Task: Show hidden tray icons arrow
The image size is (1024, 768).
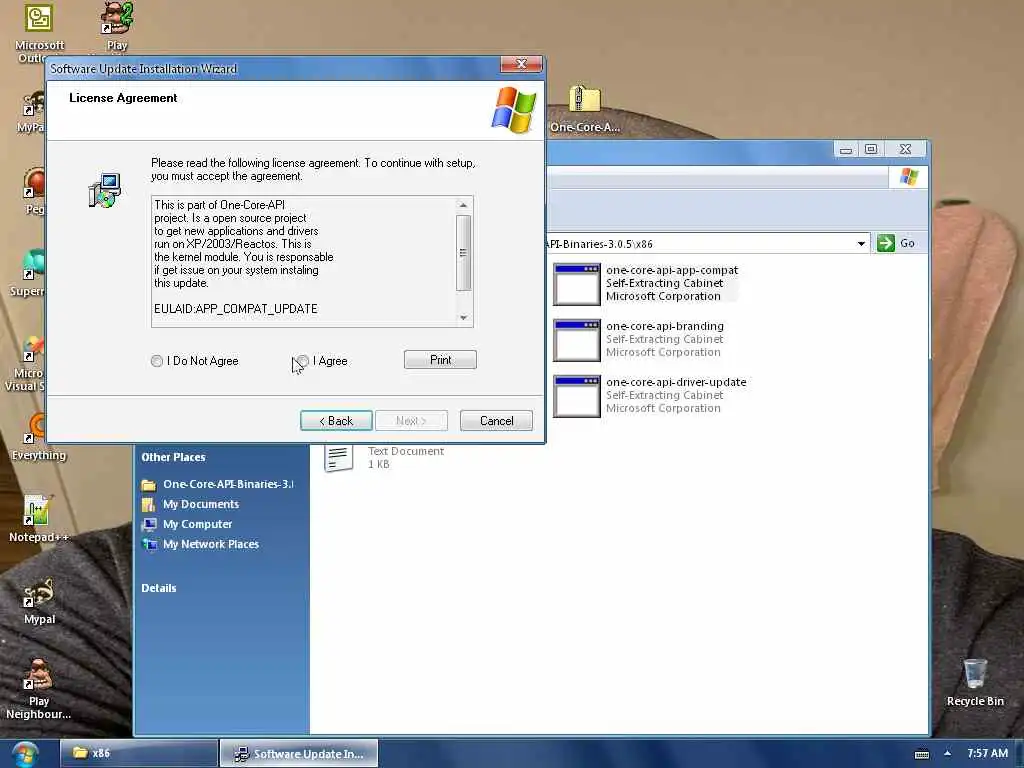Action: [947, 753]
